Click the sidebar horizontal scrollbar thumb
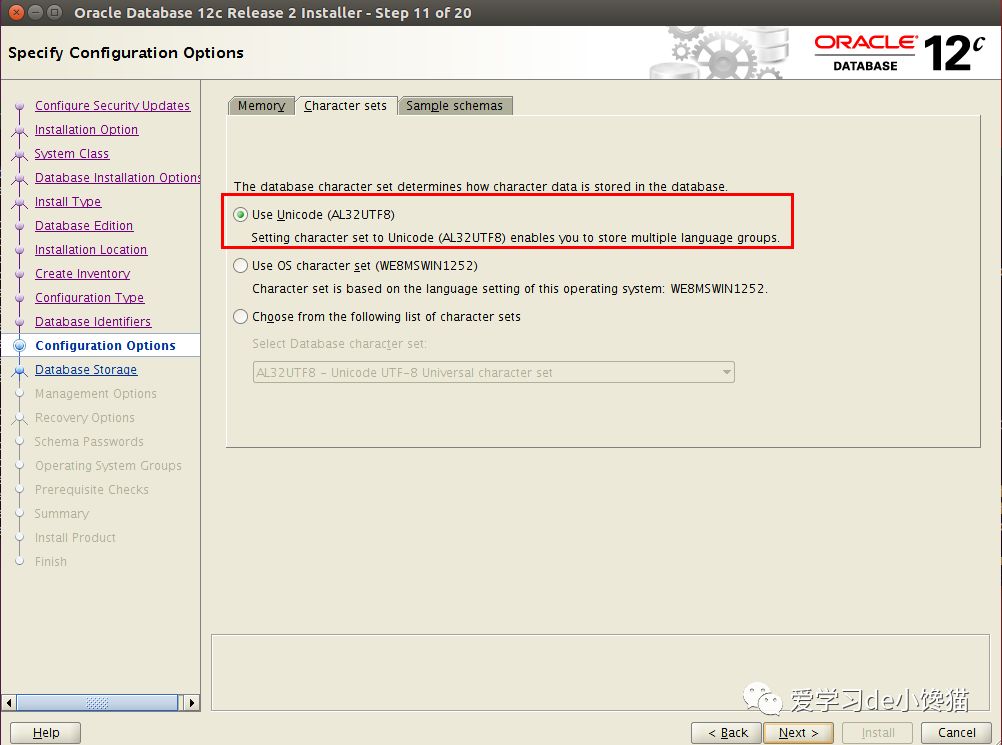Viewport: 1002px width, 745px height. click(97, 703)
